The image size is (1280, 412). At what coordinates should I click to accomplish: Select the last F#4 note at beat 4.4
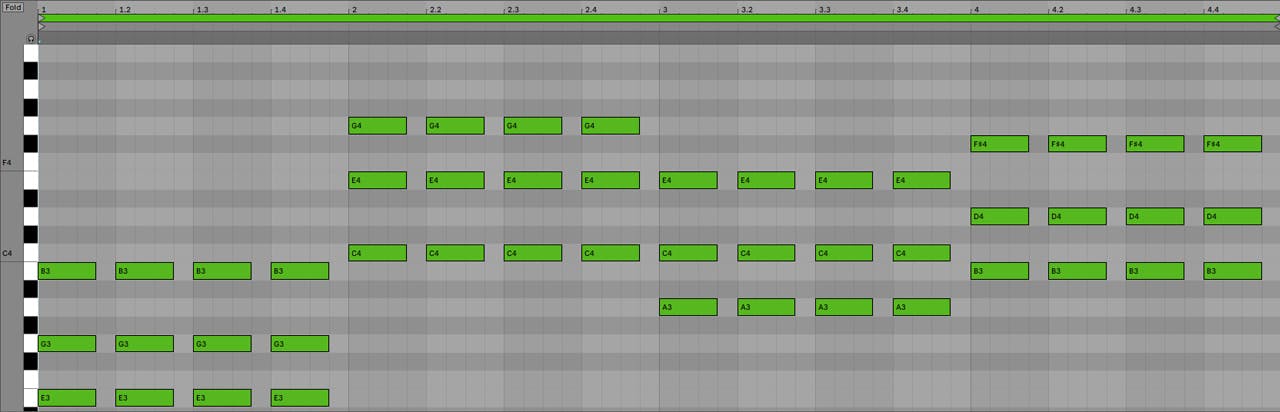[x=1232, y=144]
